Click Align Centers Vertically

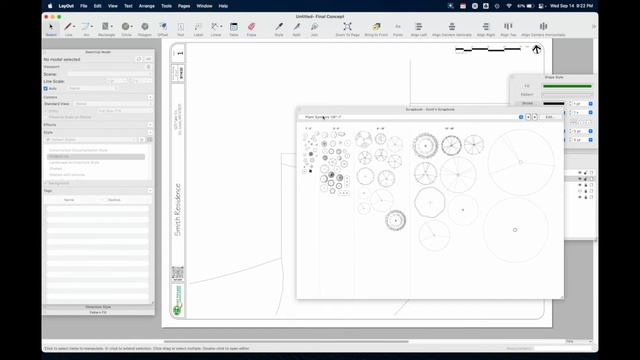pos(451,27)
